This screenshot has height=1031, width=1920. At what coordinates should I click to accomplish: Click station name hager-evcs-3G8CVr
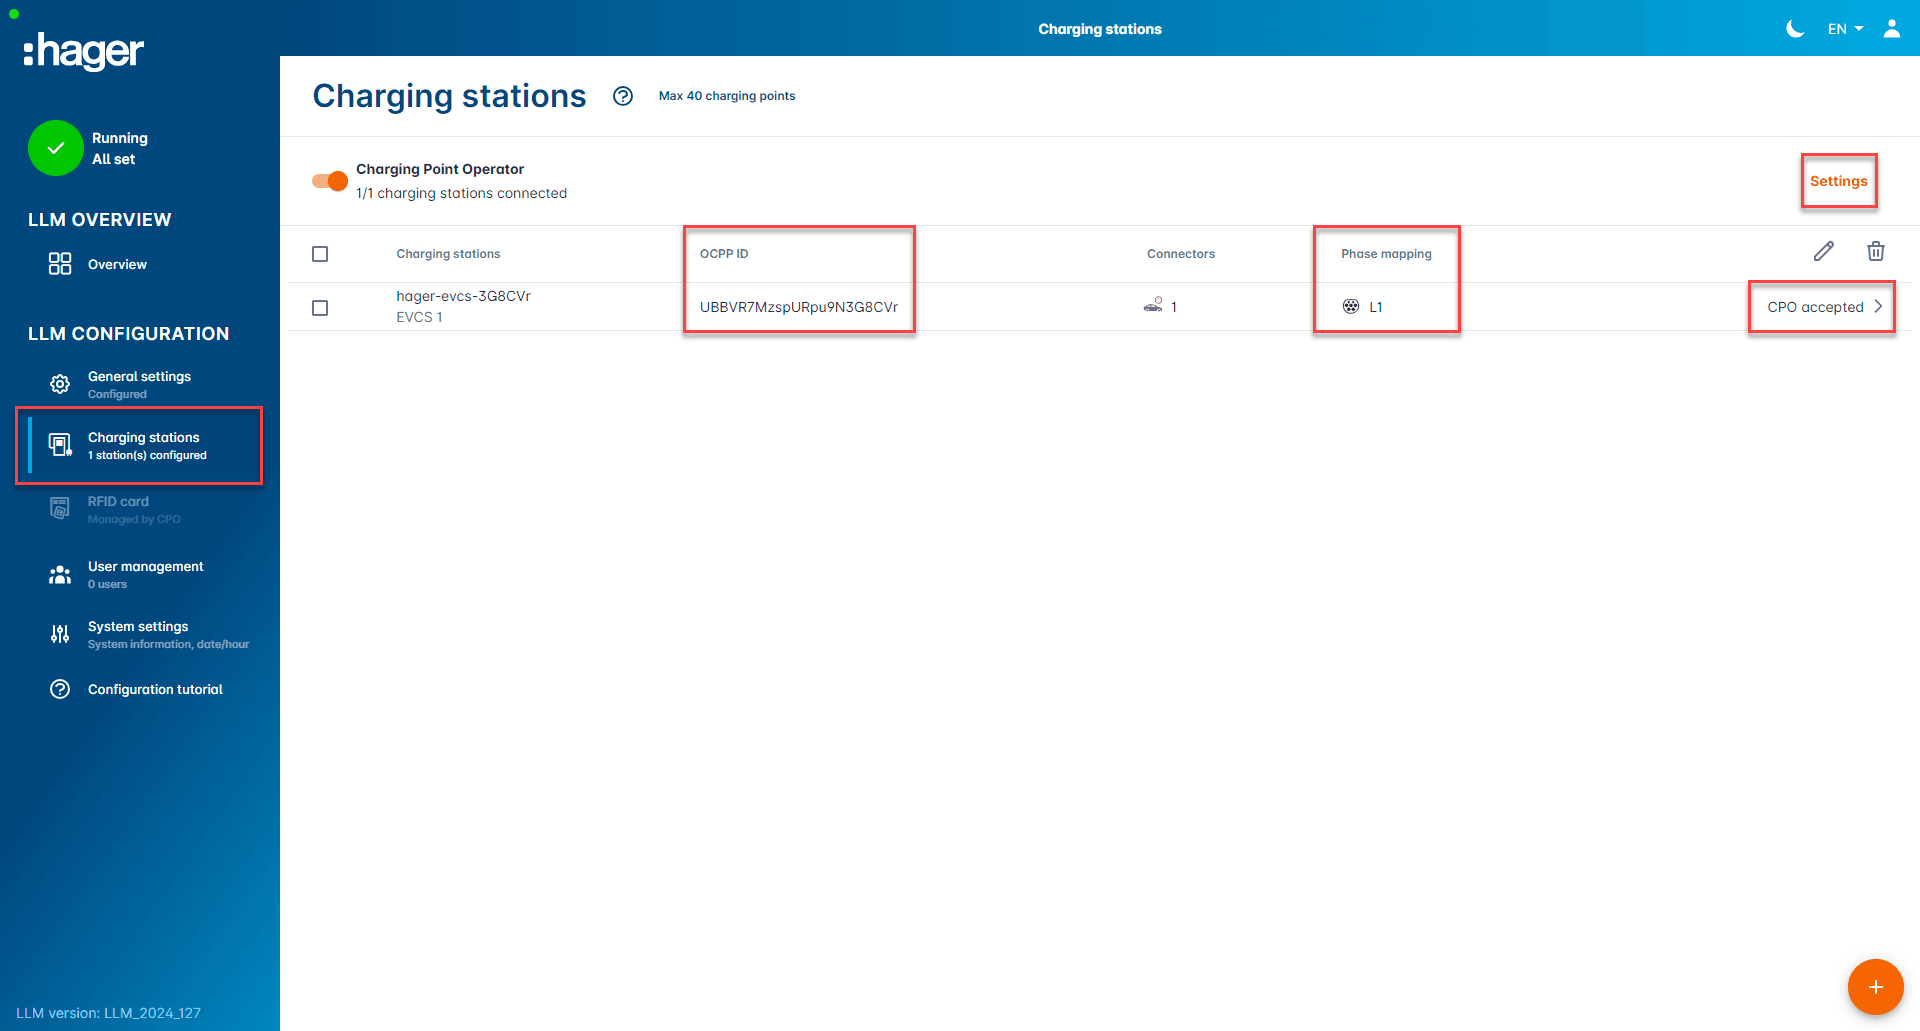(x=463, y=296)
